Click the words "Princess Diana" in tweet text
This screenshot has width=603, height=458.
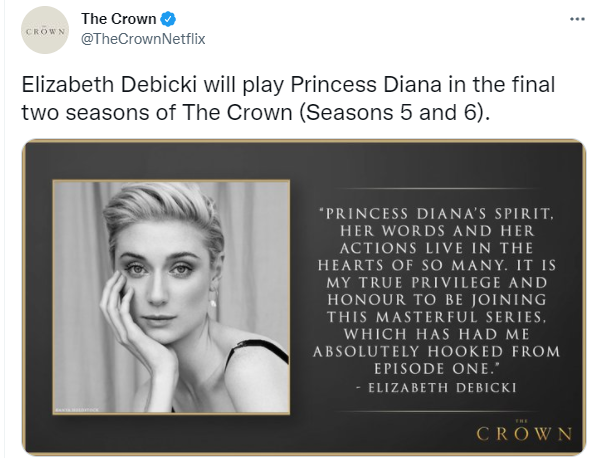point(366,85)
